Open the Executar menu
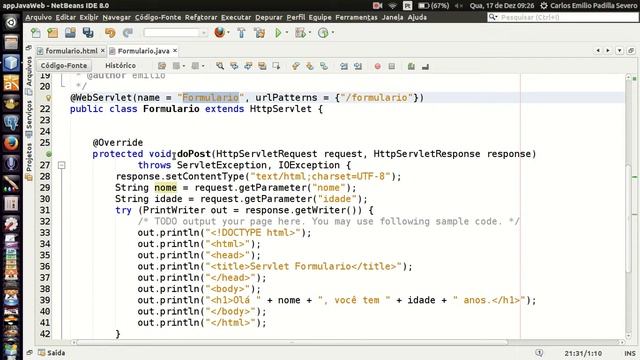Viewport: 640px width, 360px height. [236, 17]
